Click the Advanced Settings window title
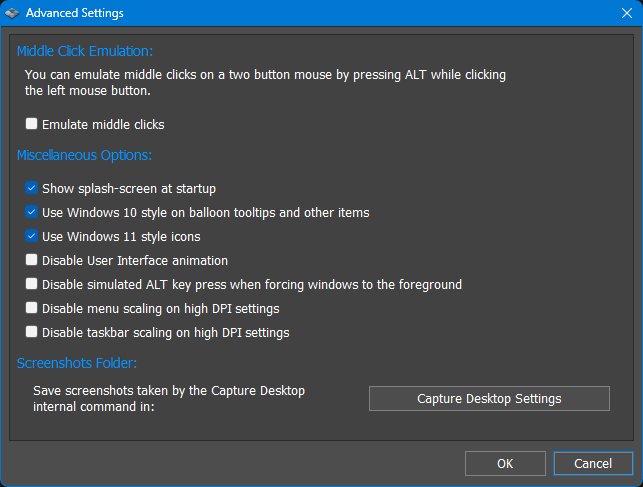643x487 pixels. [75, 13]
